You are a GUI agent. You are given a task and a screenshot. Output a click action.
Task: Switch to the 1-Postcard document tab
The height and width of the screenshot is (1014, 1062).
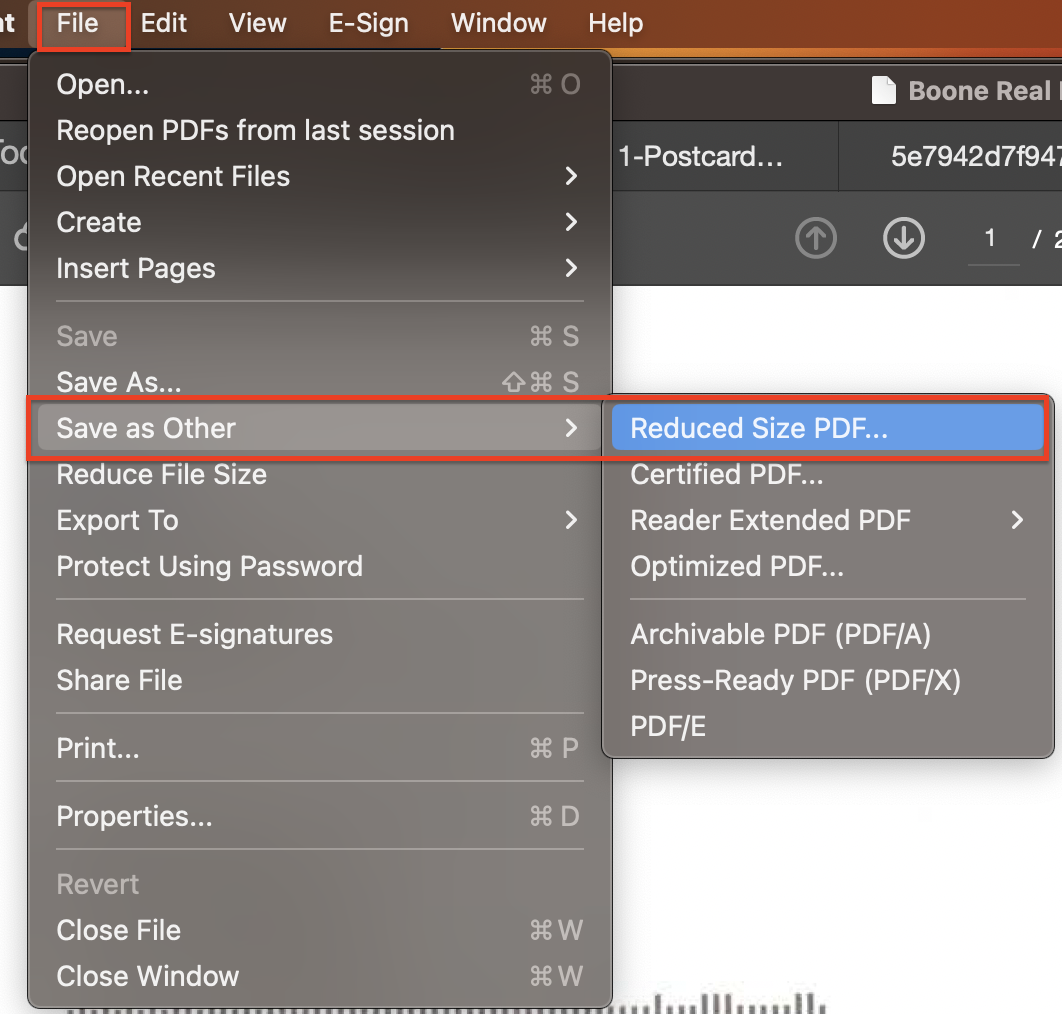[700, 157]
